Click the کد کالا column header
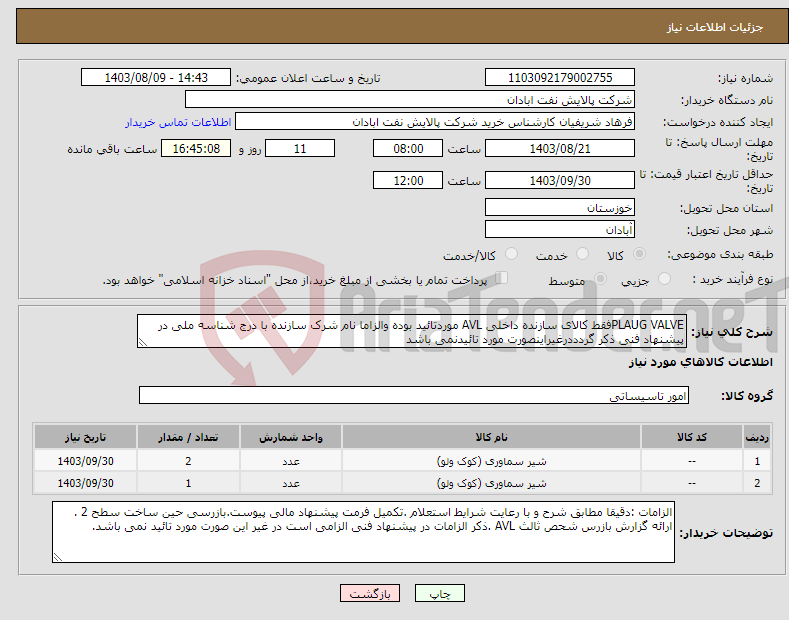This screenshot has height=620, width=789. pyautogui.click(x=692, y=437)
